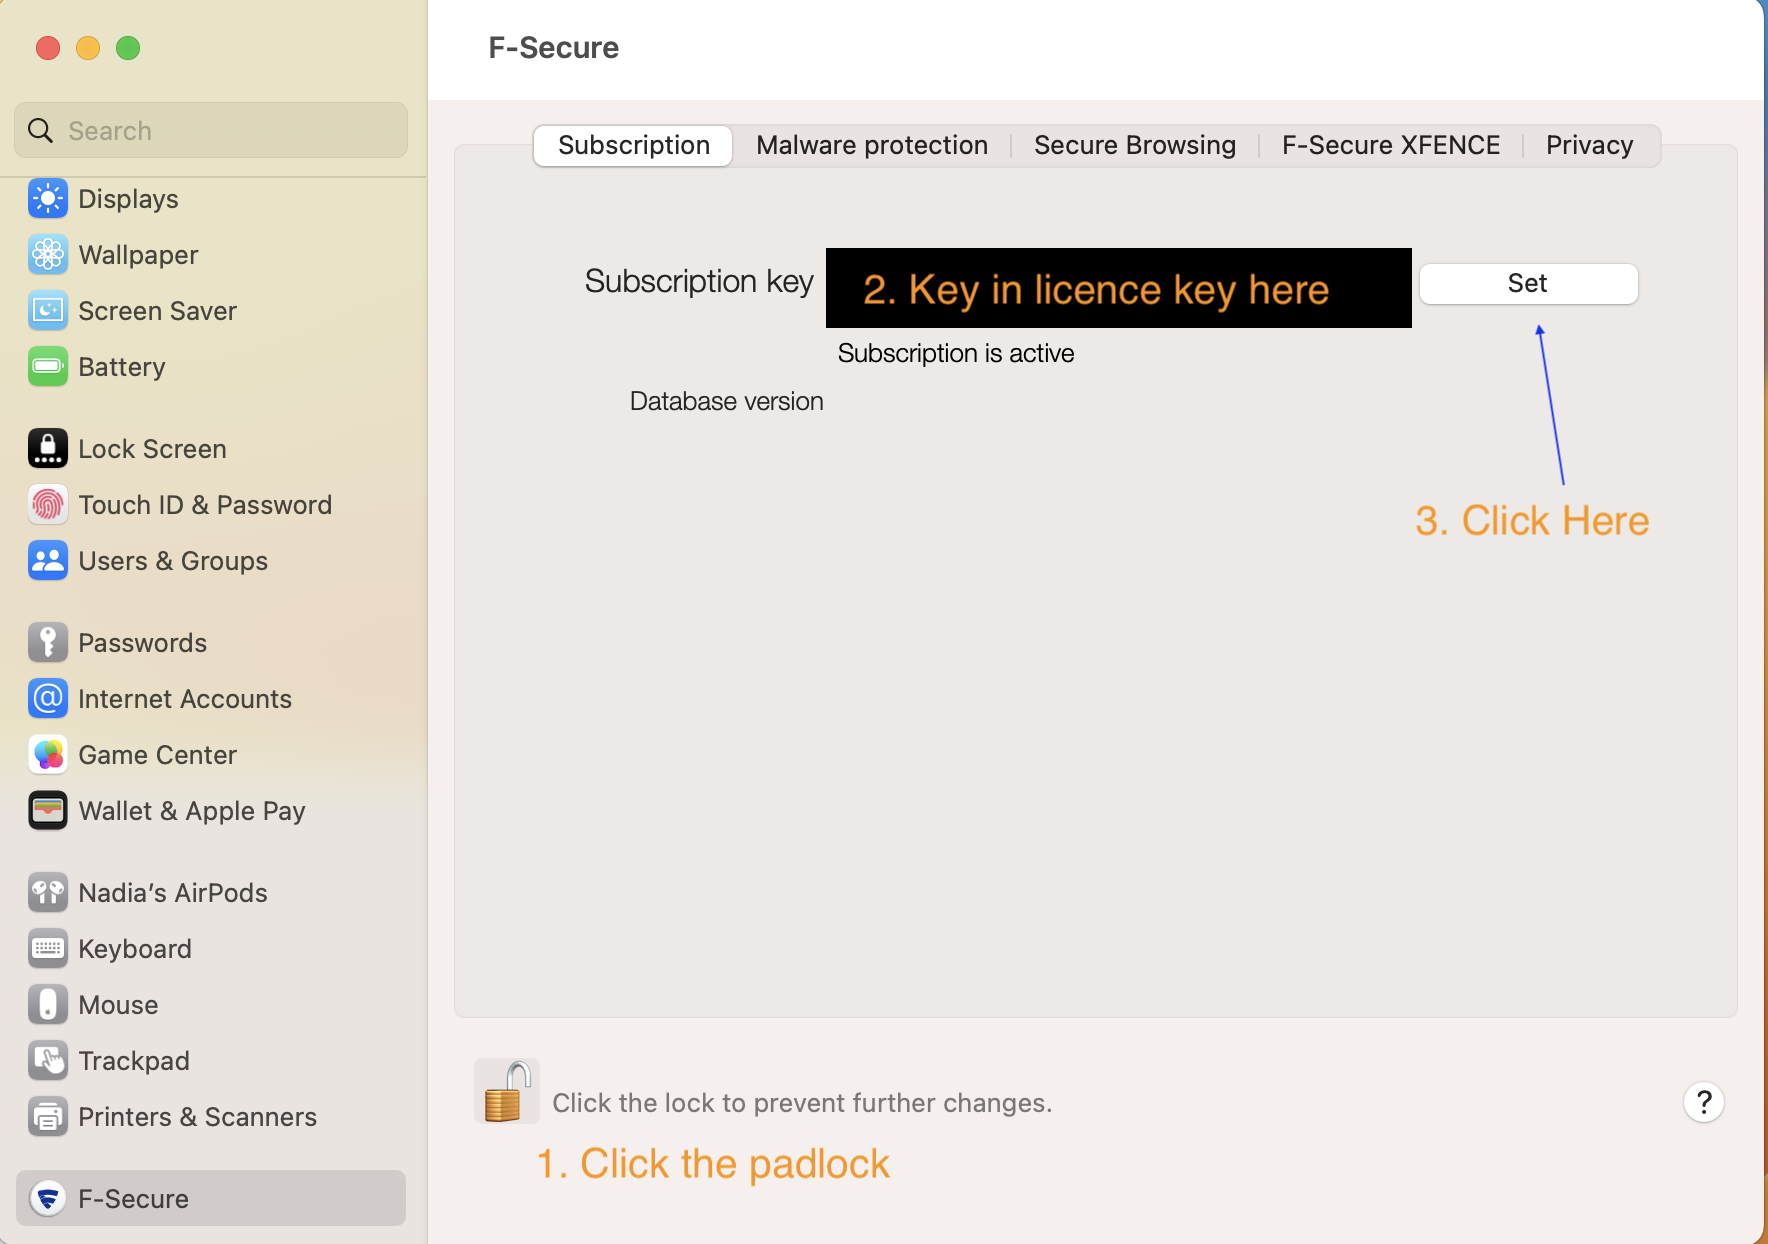Viewport: 1768px width, 1244px height.
Task: Select Lock Screen label in sidebar
Action: click(152, 449)
